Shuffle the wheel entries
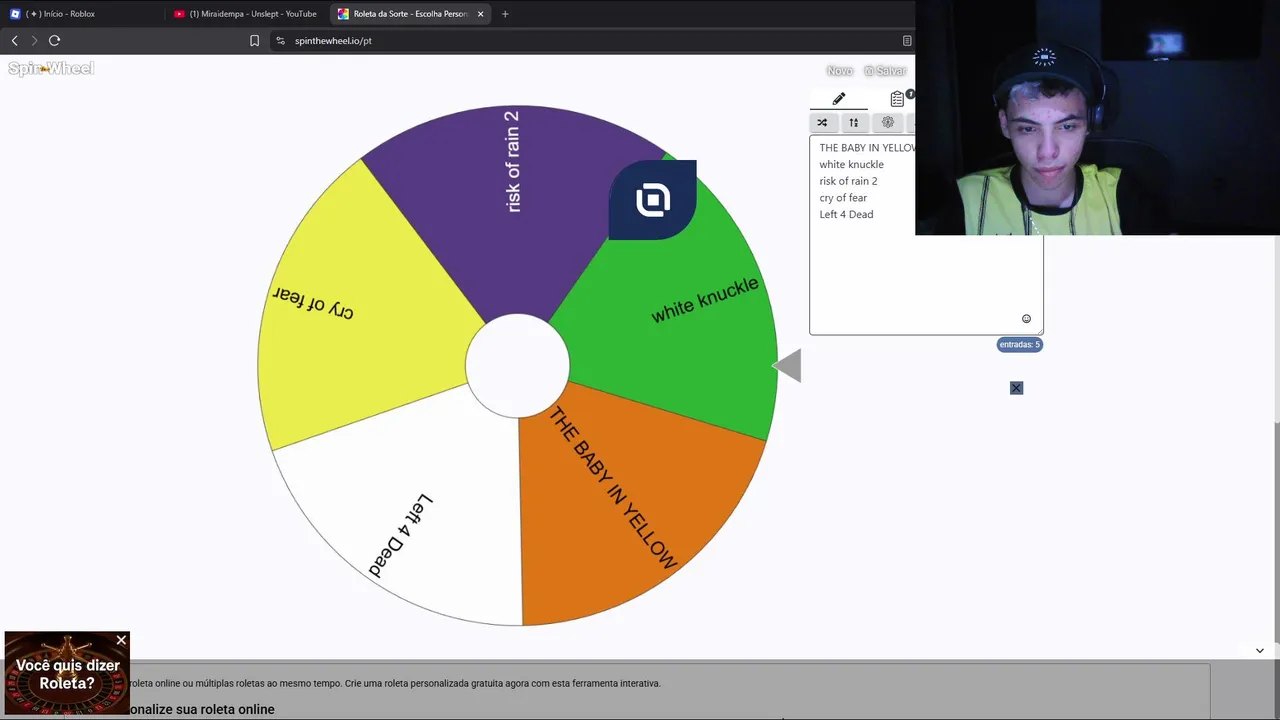1280x720 pixels. (822, 122)
